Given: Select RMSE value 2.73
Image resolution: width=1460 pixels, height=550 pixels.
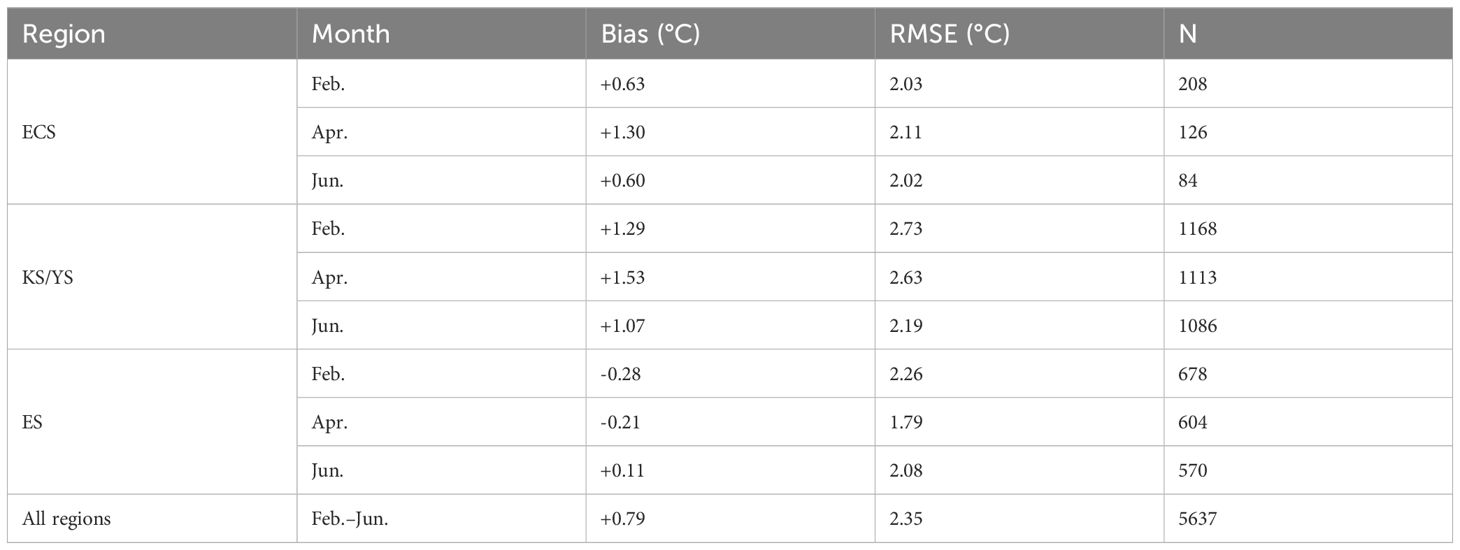Looking at the screenshot, I should 906,229.
